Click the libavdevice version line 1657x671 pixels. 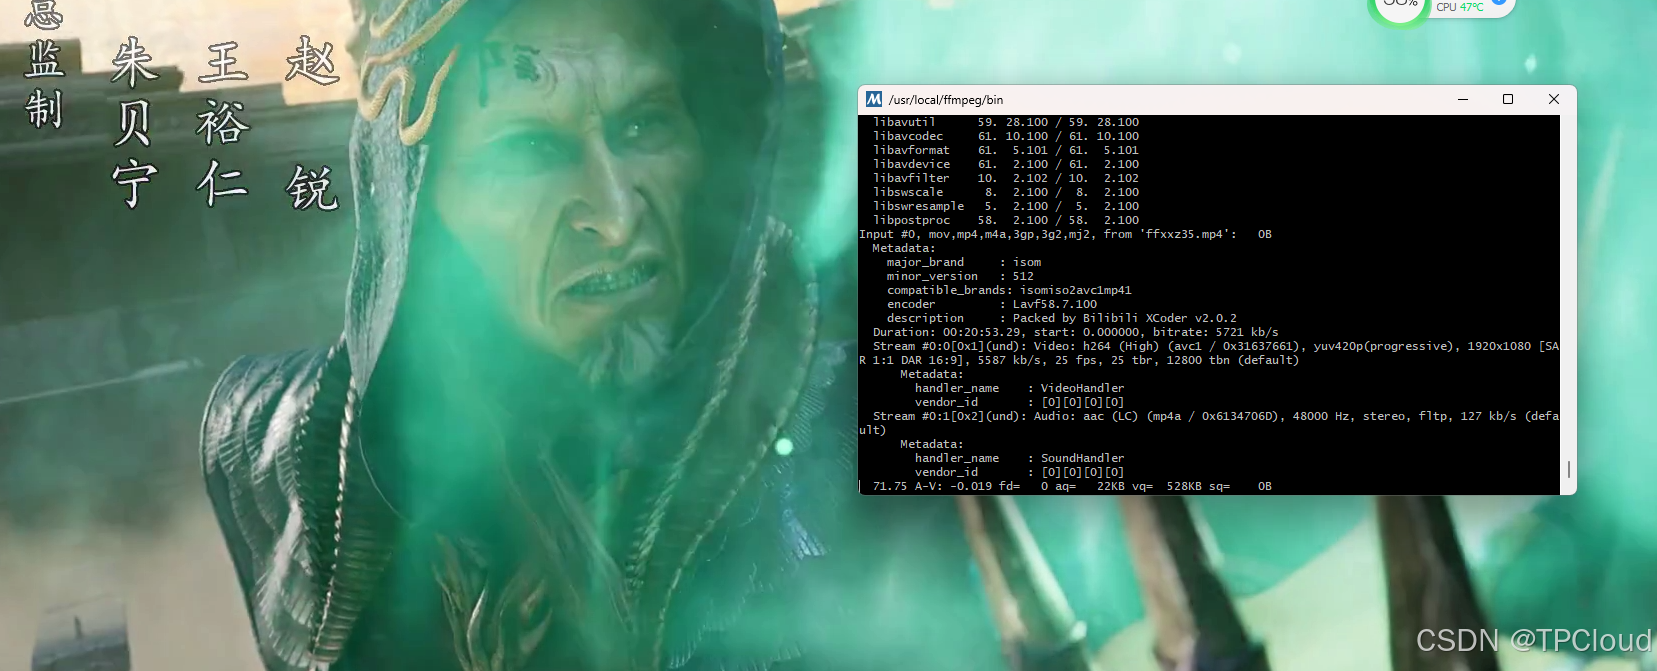(1006, 164)
